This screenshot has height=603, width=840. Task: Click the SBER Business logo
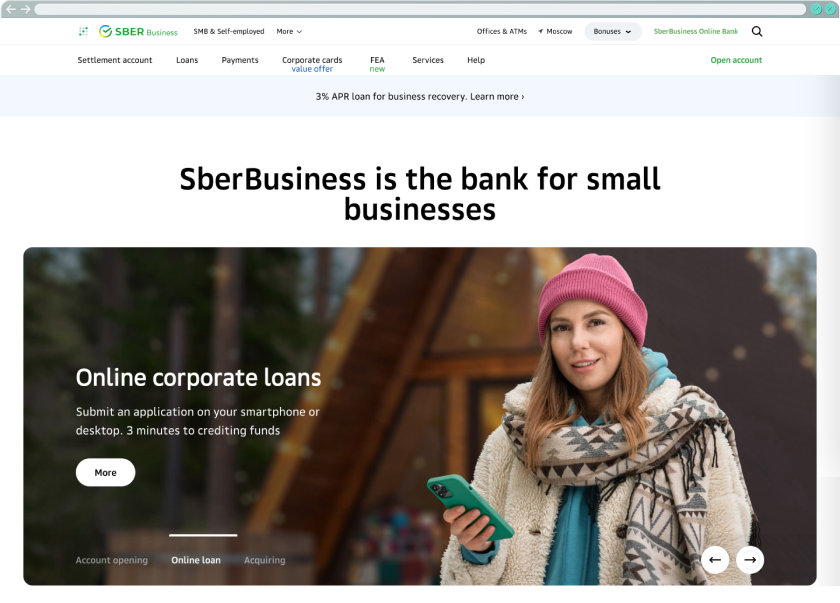[x=138, y=32]
